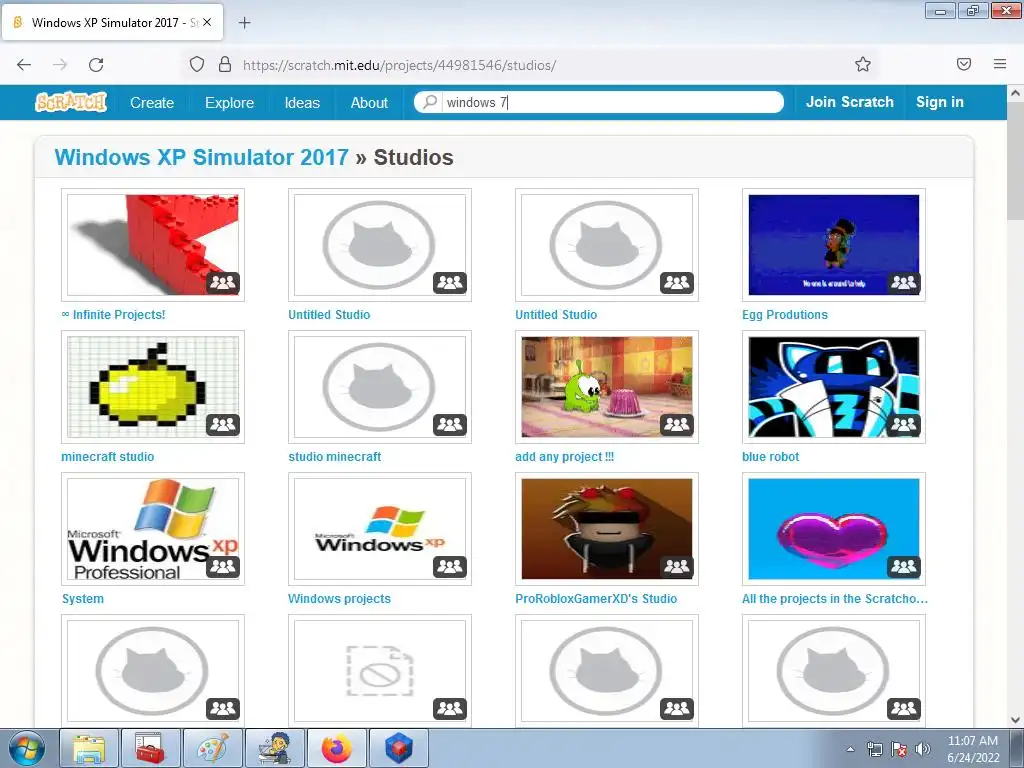Click the Action Center flag icon
This screenshot has height=768, width=1024.
[899, 749]
